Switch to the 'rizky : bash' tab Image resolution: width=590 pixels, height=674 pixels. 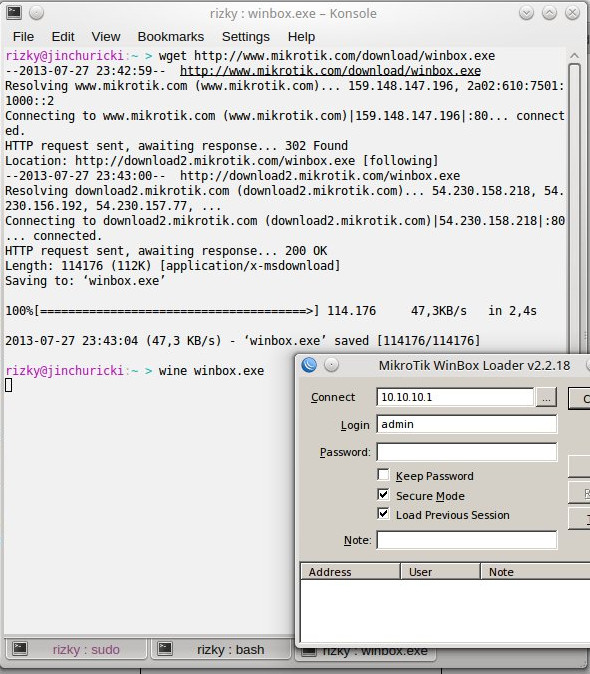(220, 649)
